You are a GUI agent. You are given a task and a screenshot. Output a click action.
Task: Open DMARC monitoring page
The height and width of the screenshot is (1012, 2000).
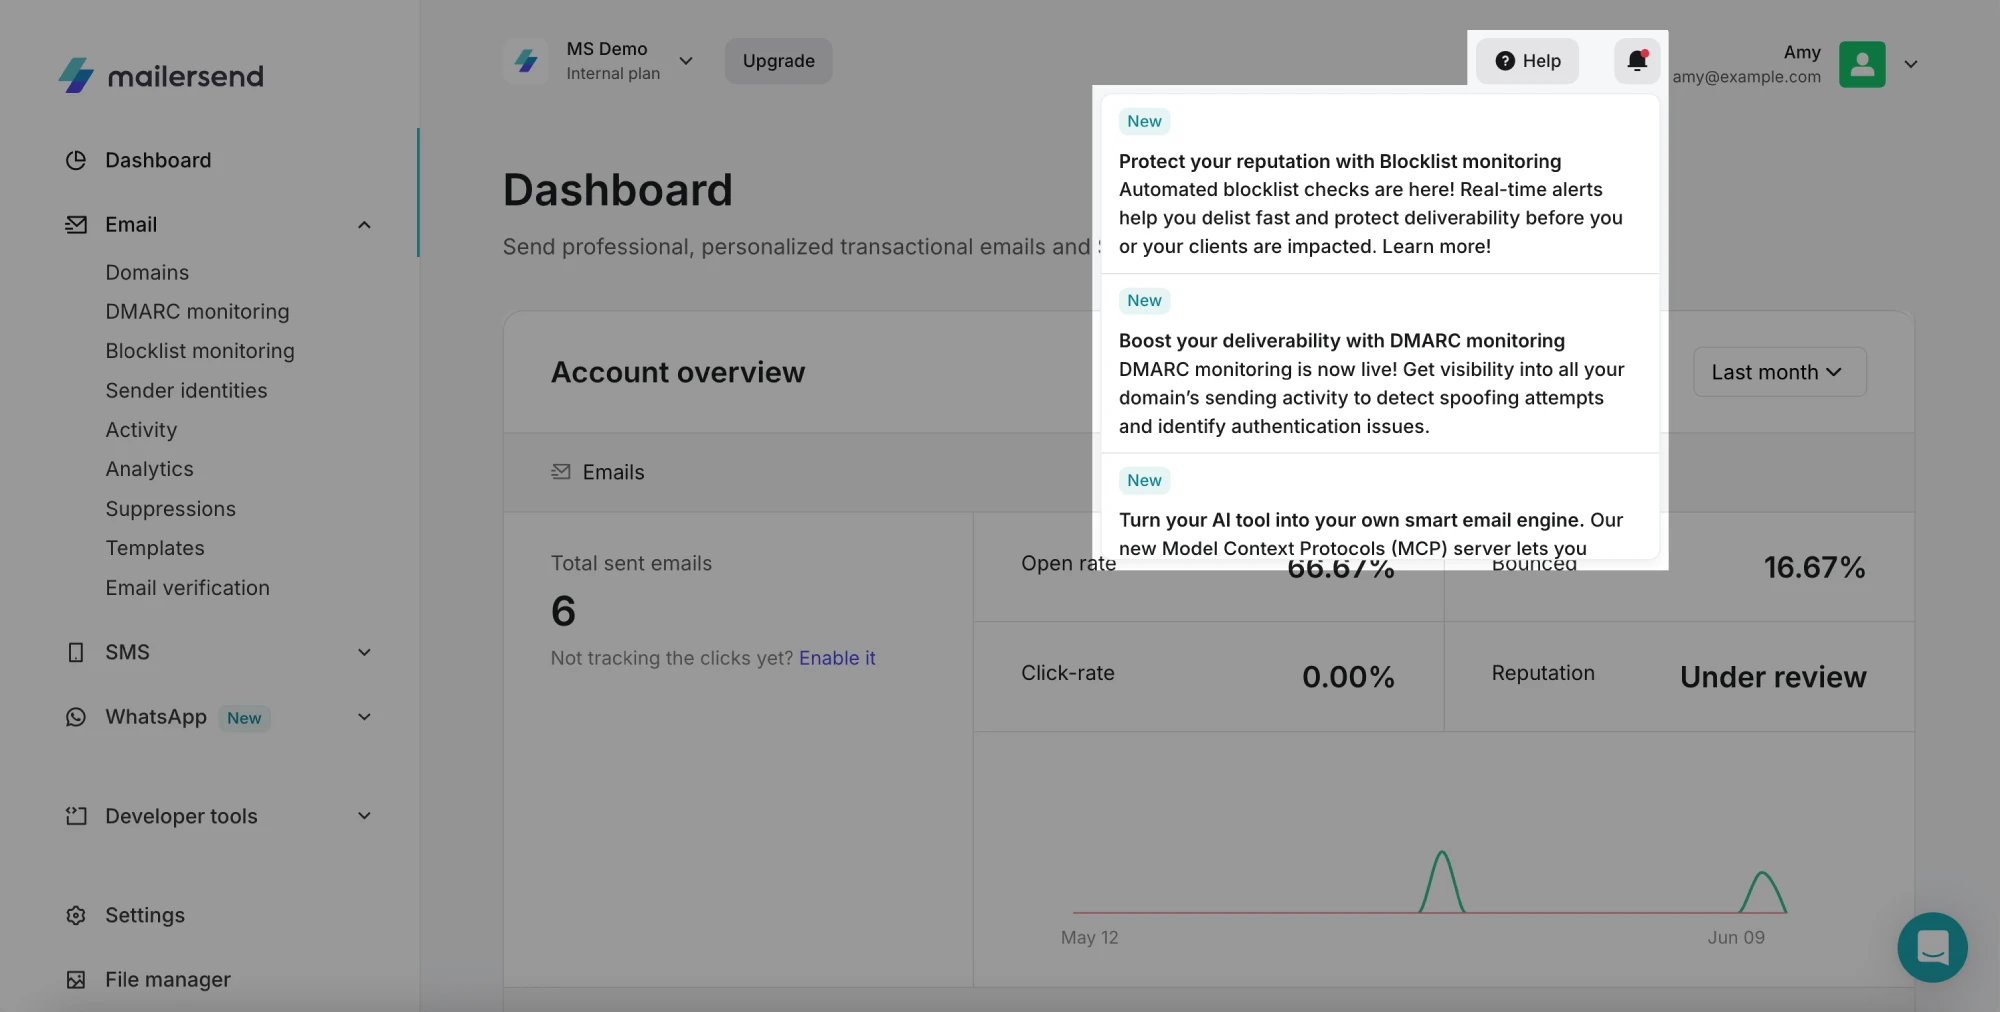pos(197,311)
